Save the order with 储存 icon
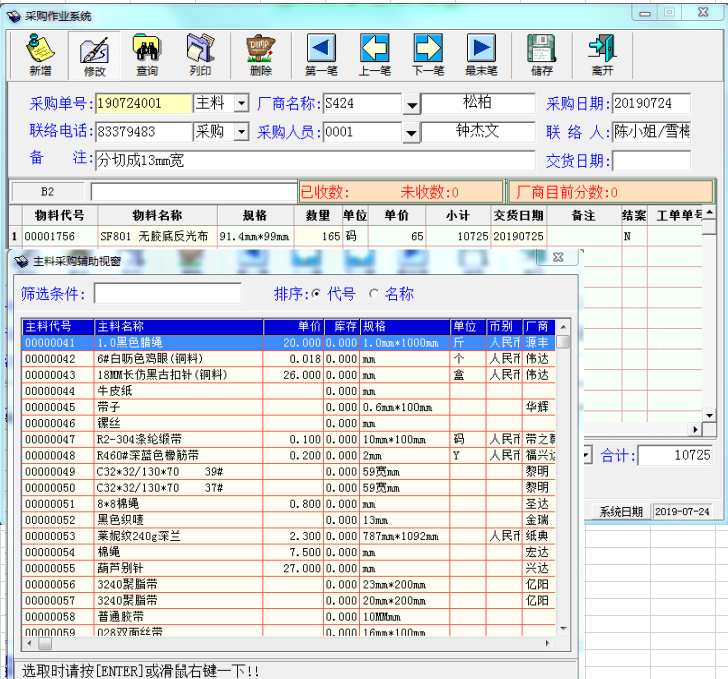The height and width of the screenshot is (679, 728). click(x=541, y=54)
